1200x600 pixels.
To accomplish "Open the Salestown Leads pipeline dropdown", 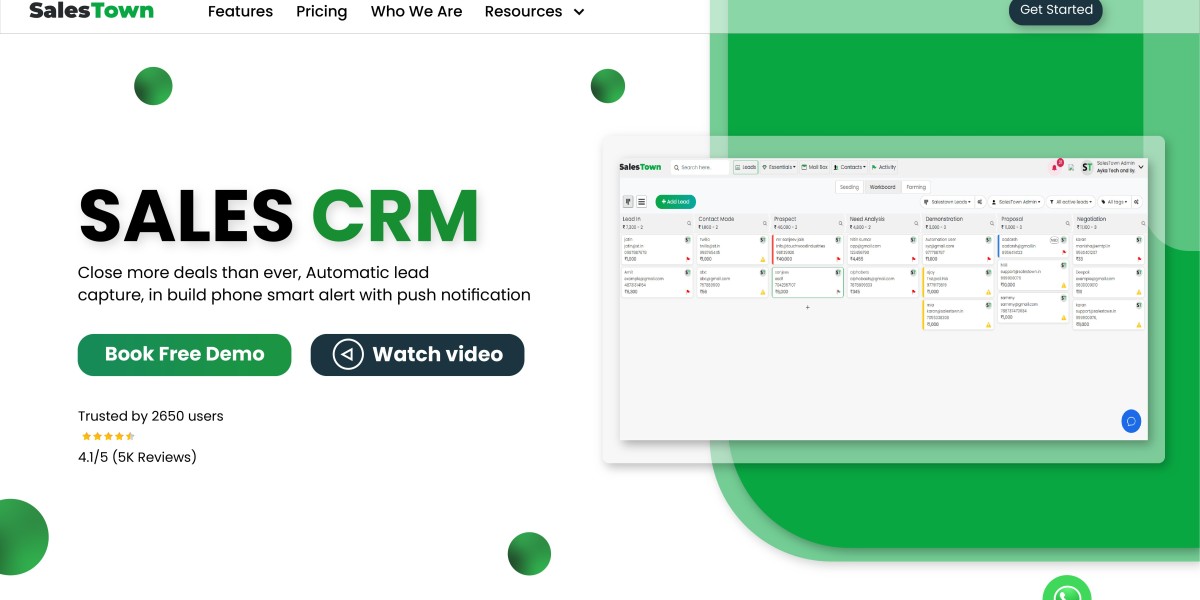I will pyautogui.click(x=948, y=202).
